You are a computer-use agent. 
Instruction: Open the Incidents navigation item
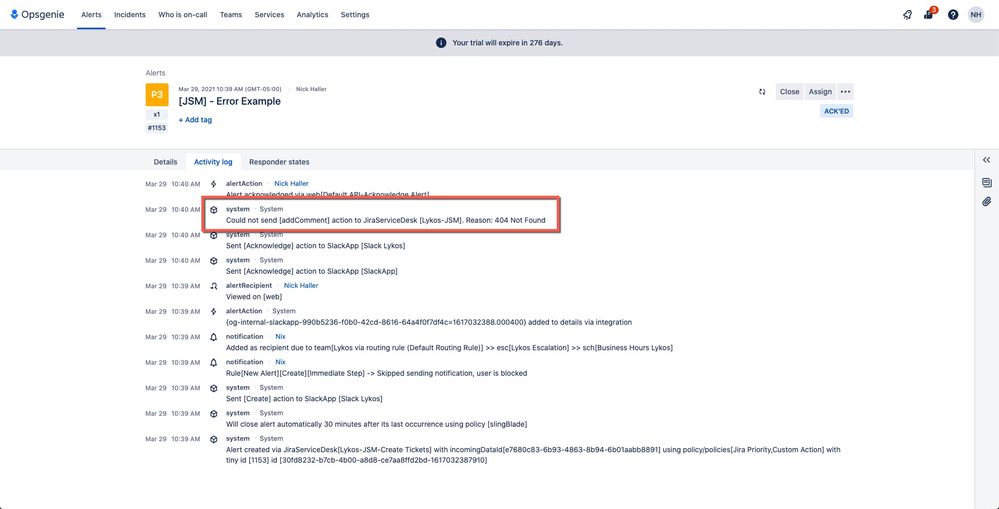coord(130,15)
